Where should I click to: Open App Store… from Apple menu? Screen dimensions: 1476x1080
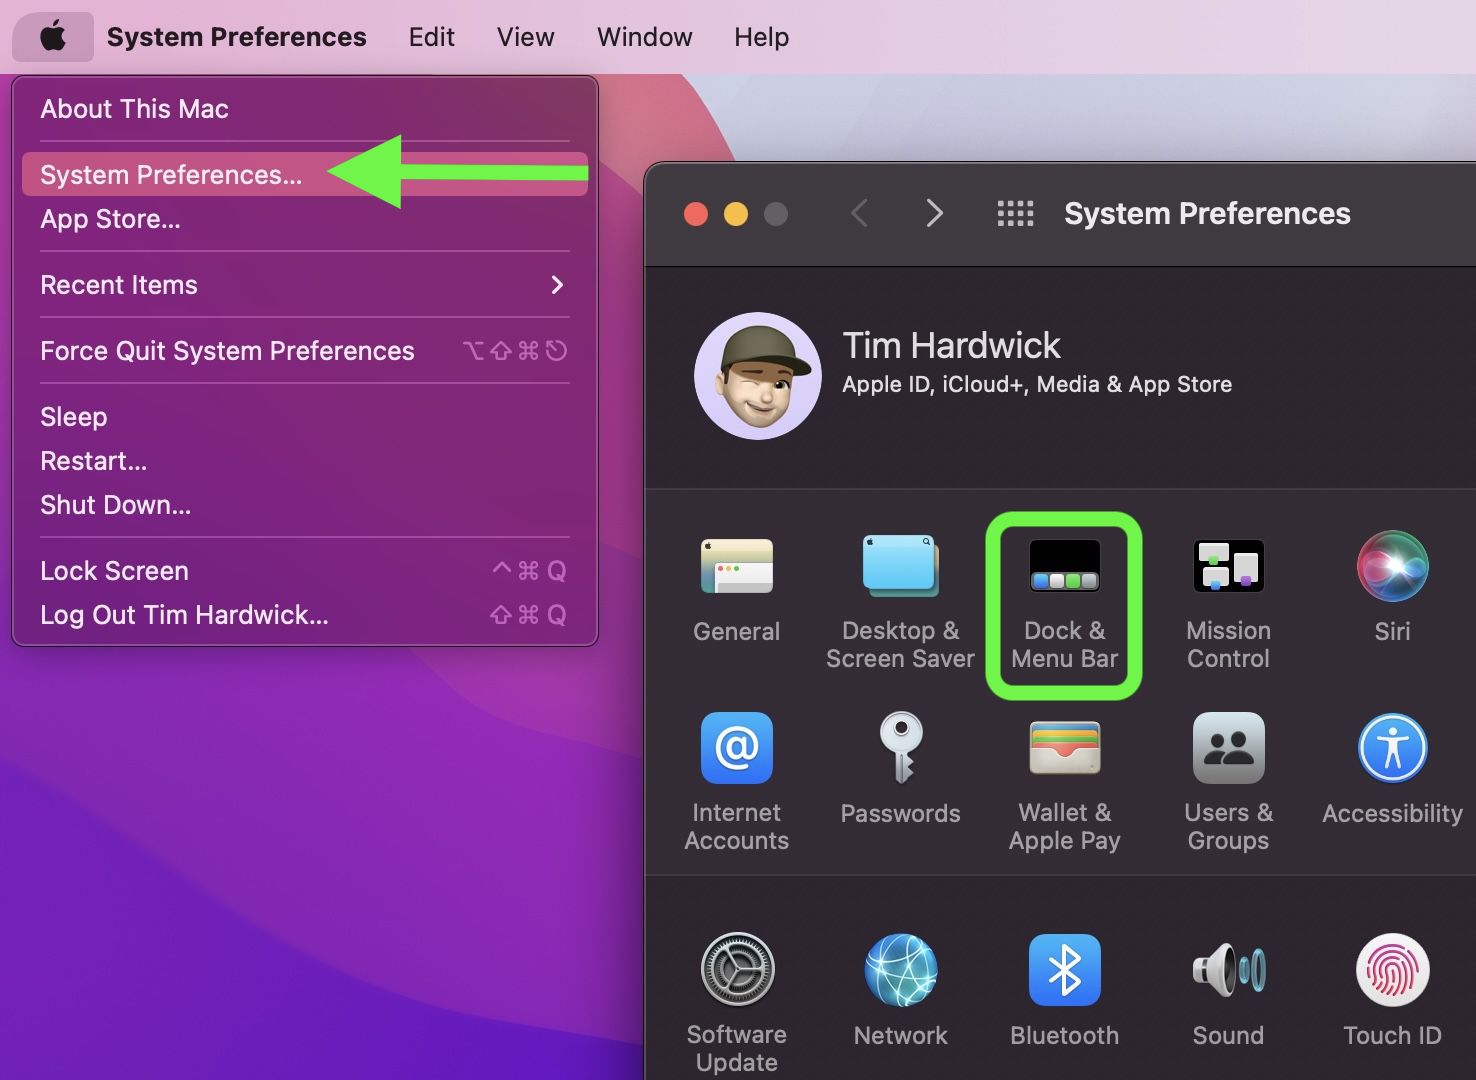coord(304,219)
